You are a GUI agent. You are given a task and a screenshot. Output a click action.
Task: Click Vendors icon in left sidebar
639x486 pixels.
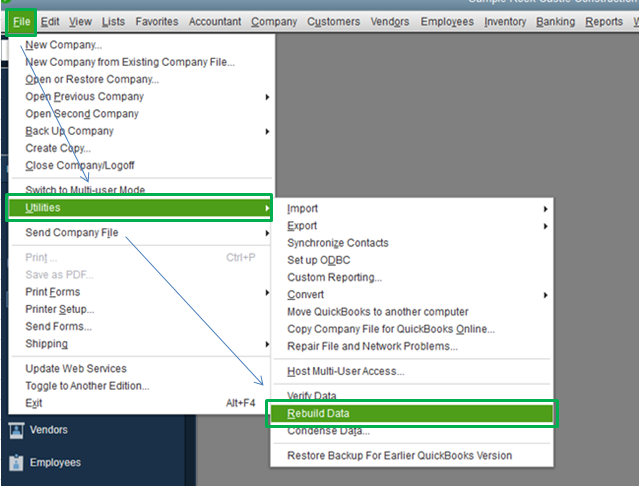16,430
